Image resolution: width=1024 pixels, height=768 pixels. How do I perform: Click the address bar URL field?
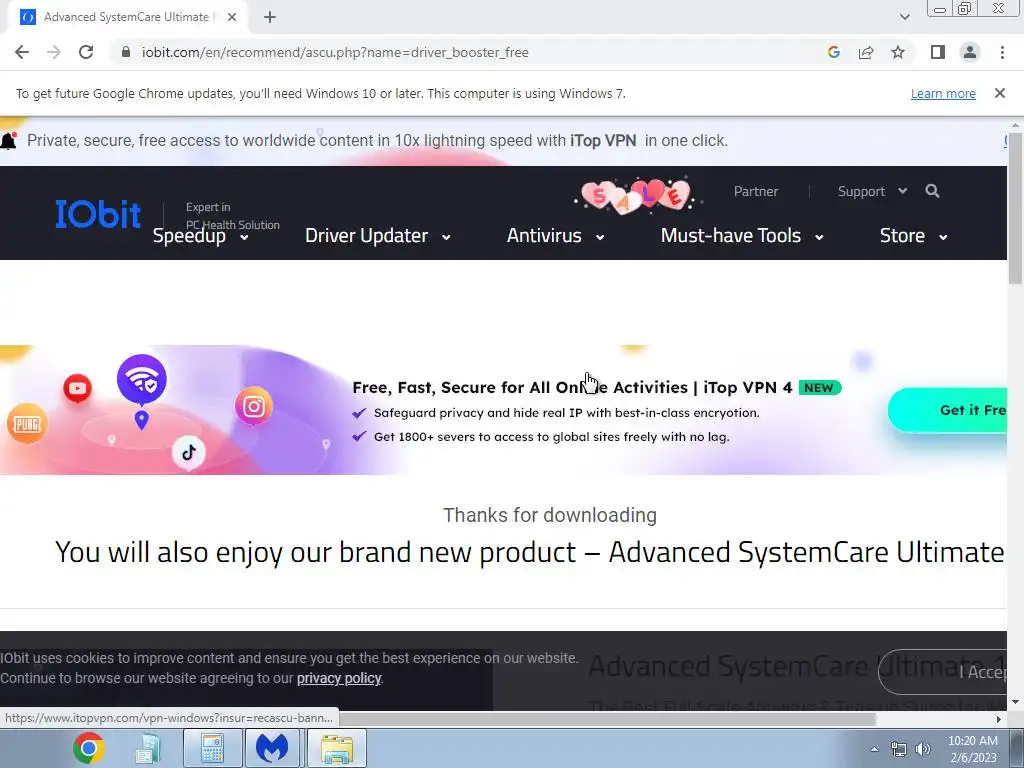(x=335, y=52)
